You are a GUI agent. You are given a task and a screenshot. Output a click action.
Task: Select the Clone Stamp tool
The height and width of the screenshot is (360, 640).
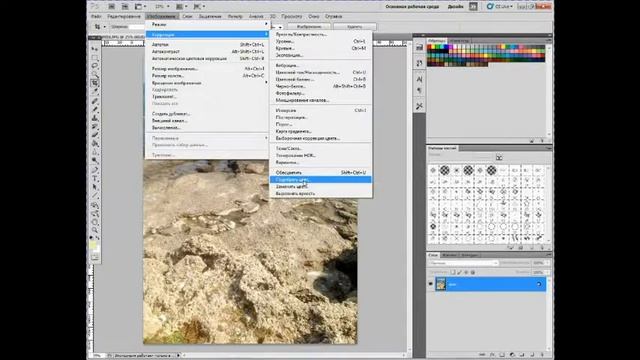tap(95, 118)
